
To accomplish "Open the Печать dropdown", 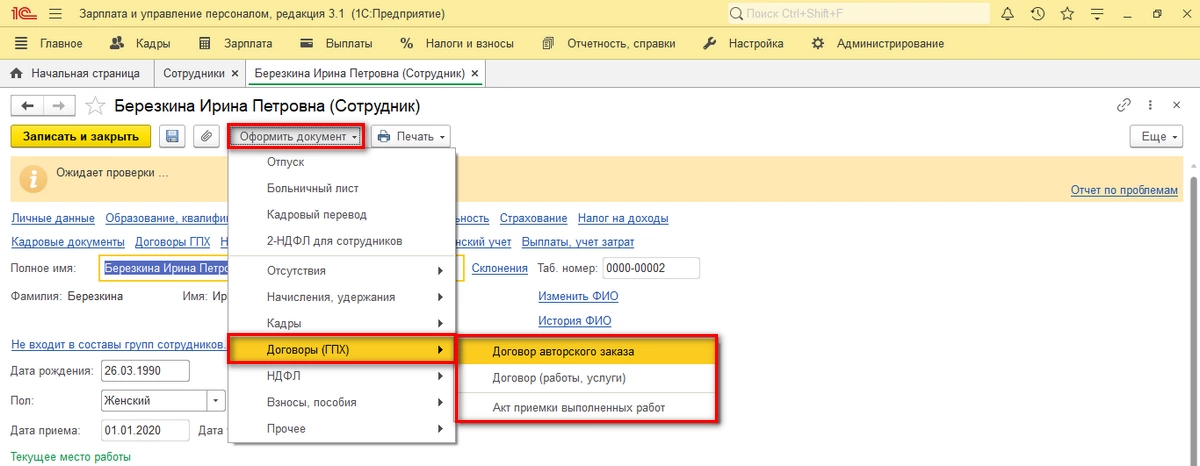I will point(411,136).
